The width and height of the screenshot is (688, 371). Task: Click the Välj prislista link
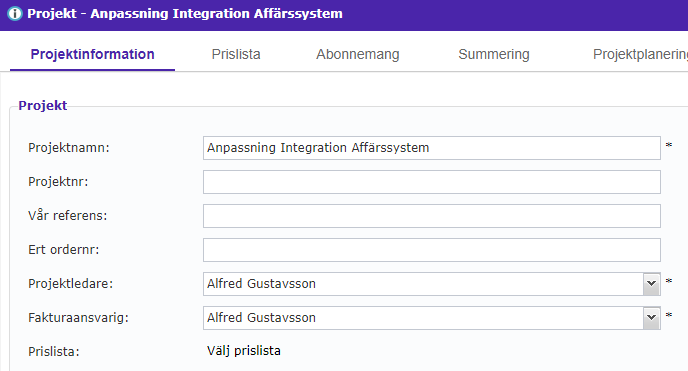point(244,351)
